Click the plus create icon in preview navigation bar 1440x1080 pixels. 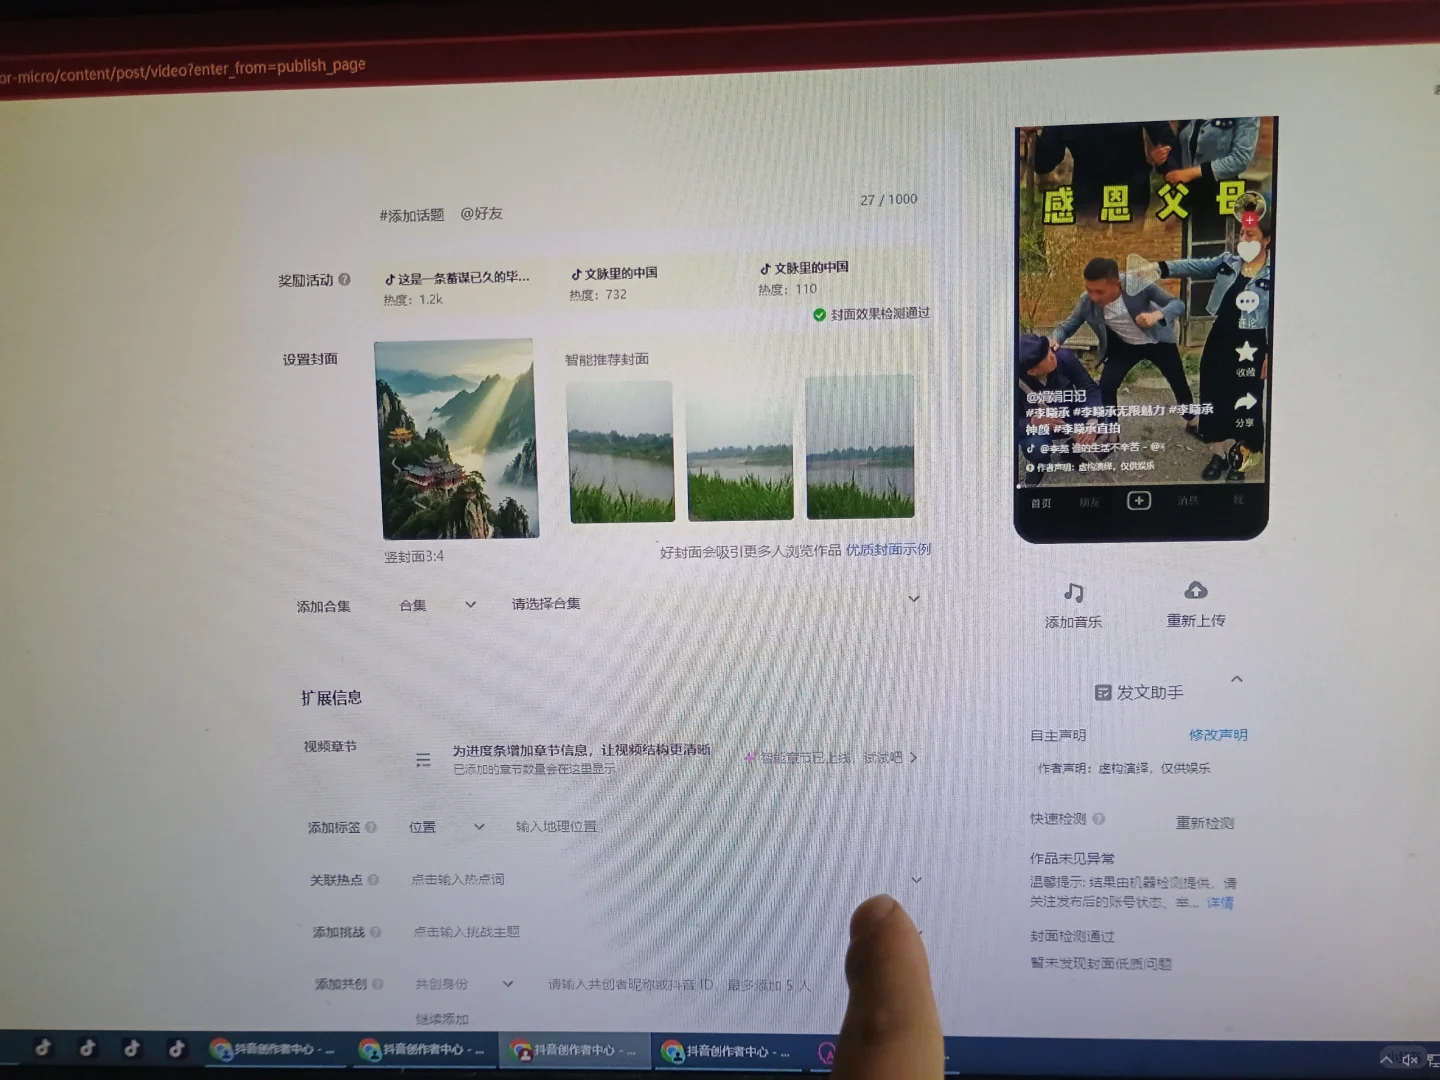1139,501
